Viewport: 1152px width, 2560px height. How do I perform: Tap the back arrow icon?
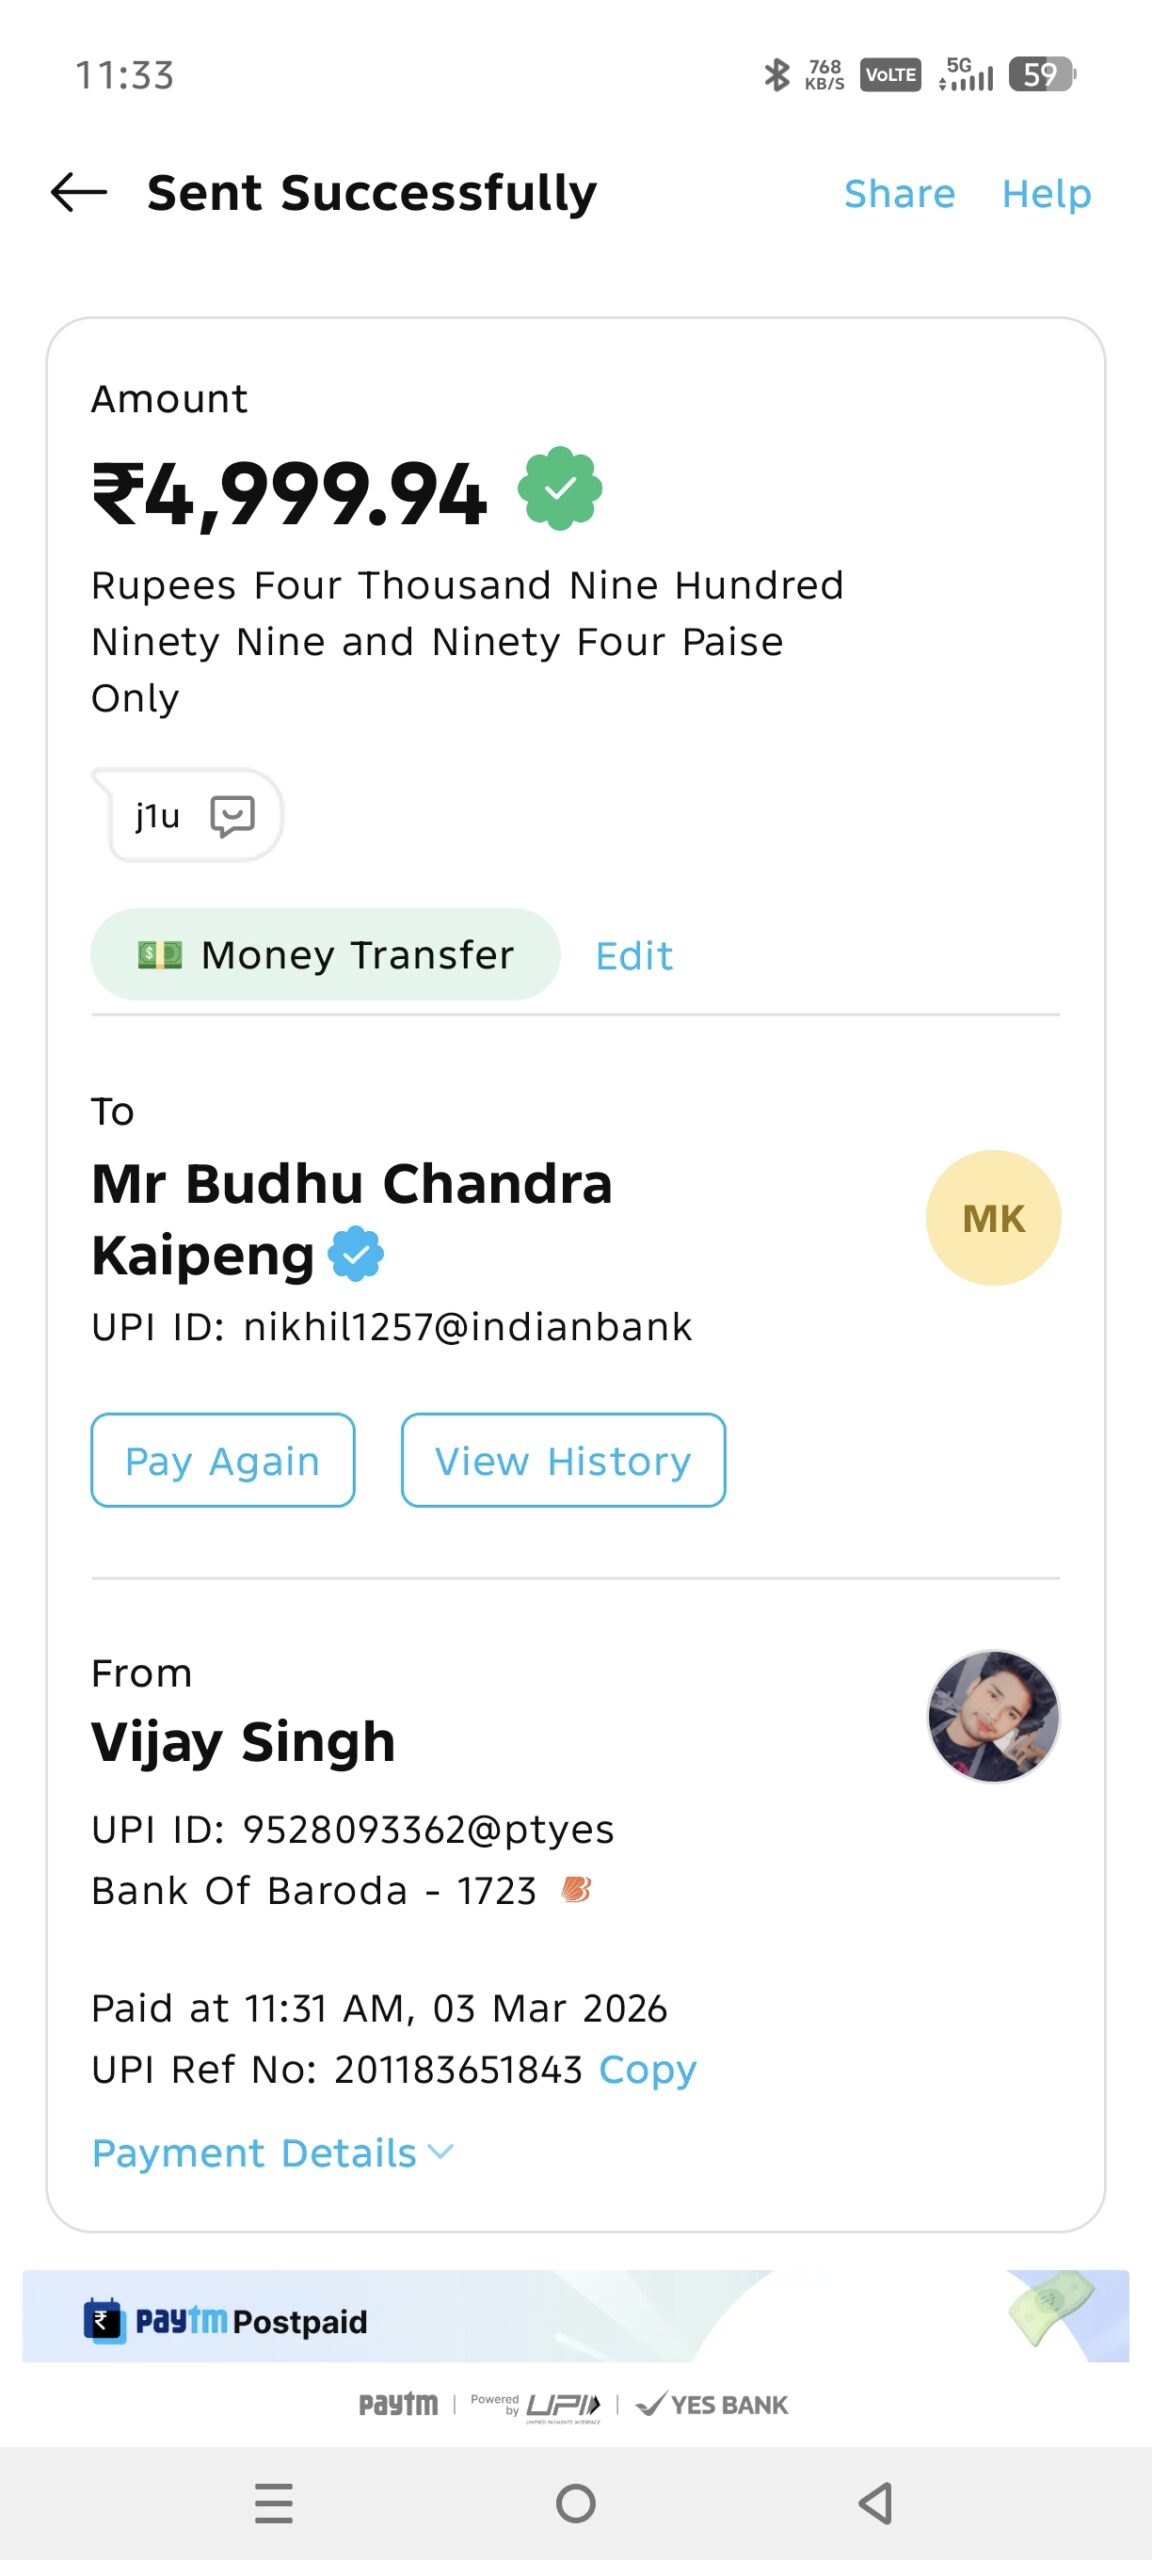point(79,192)
